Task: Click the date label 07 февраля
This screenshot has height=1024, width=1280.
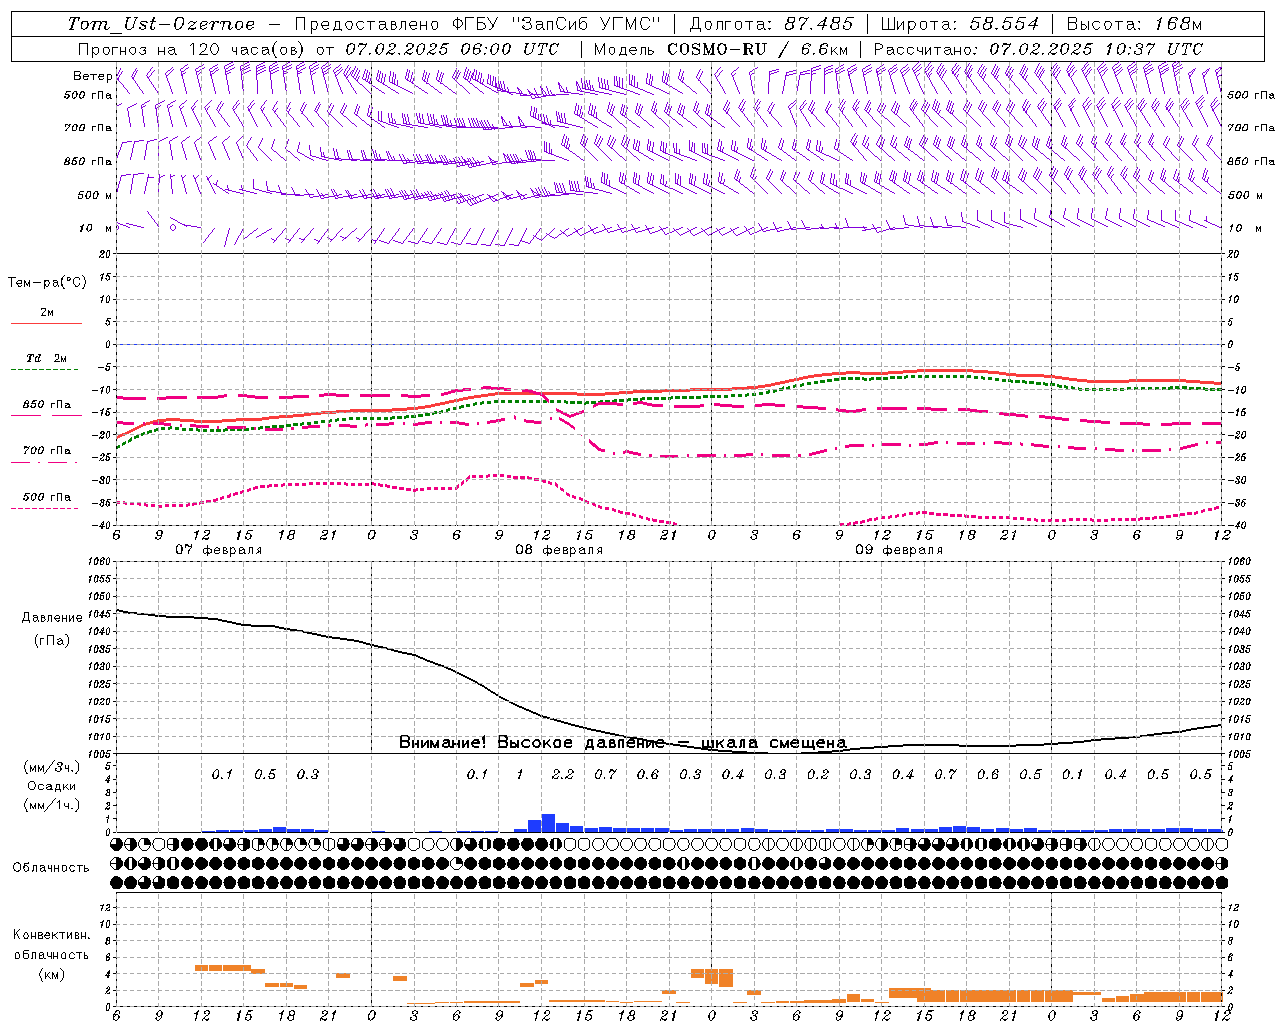Action: (218, 550)
